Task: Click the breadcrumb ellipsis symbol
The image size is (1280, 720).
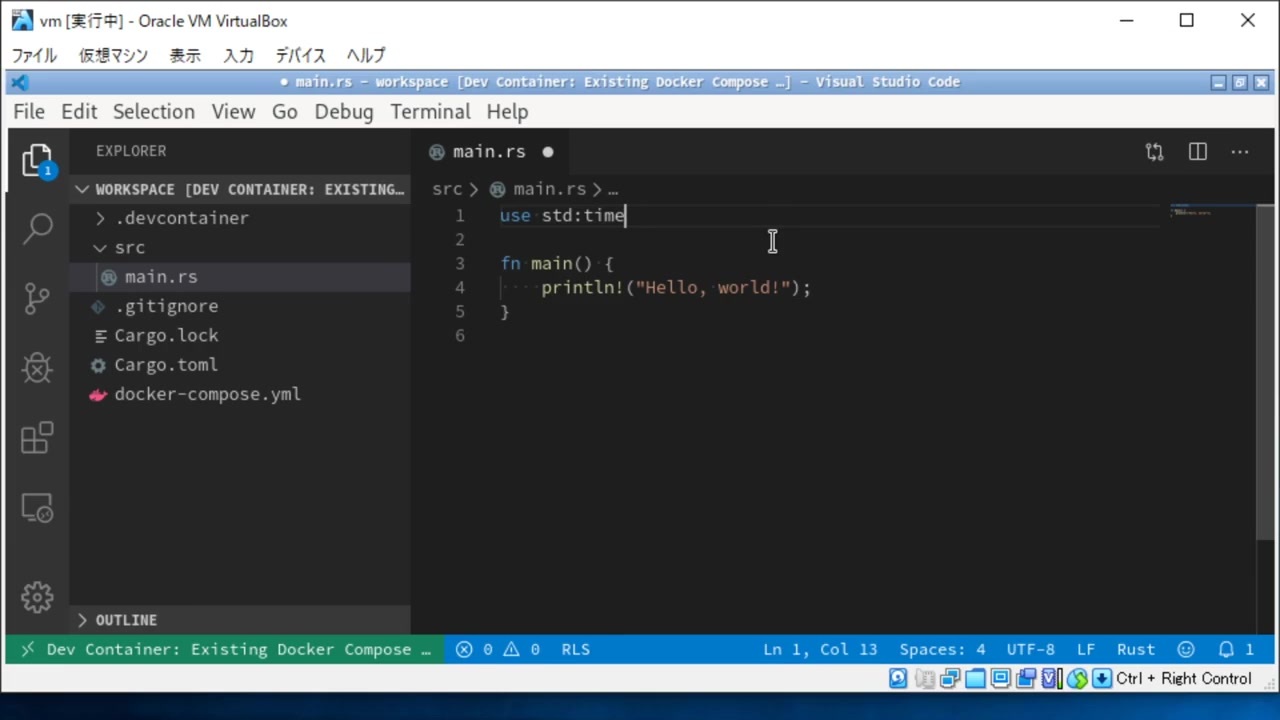Action: [612, 189]
